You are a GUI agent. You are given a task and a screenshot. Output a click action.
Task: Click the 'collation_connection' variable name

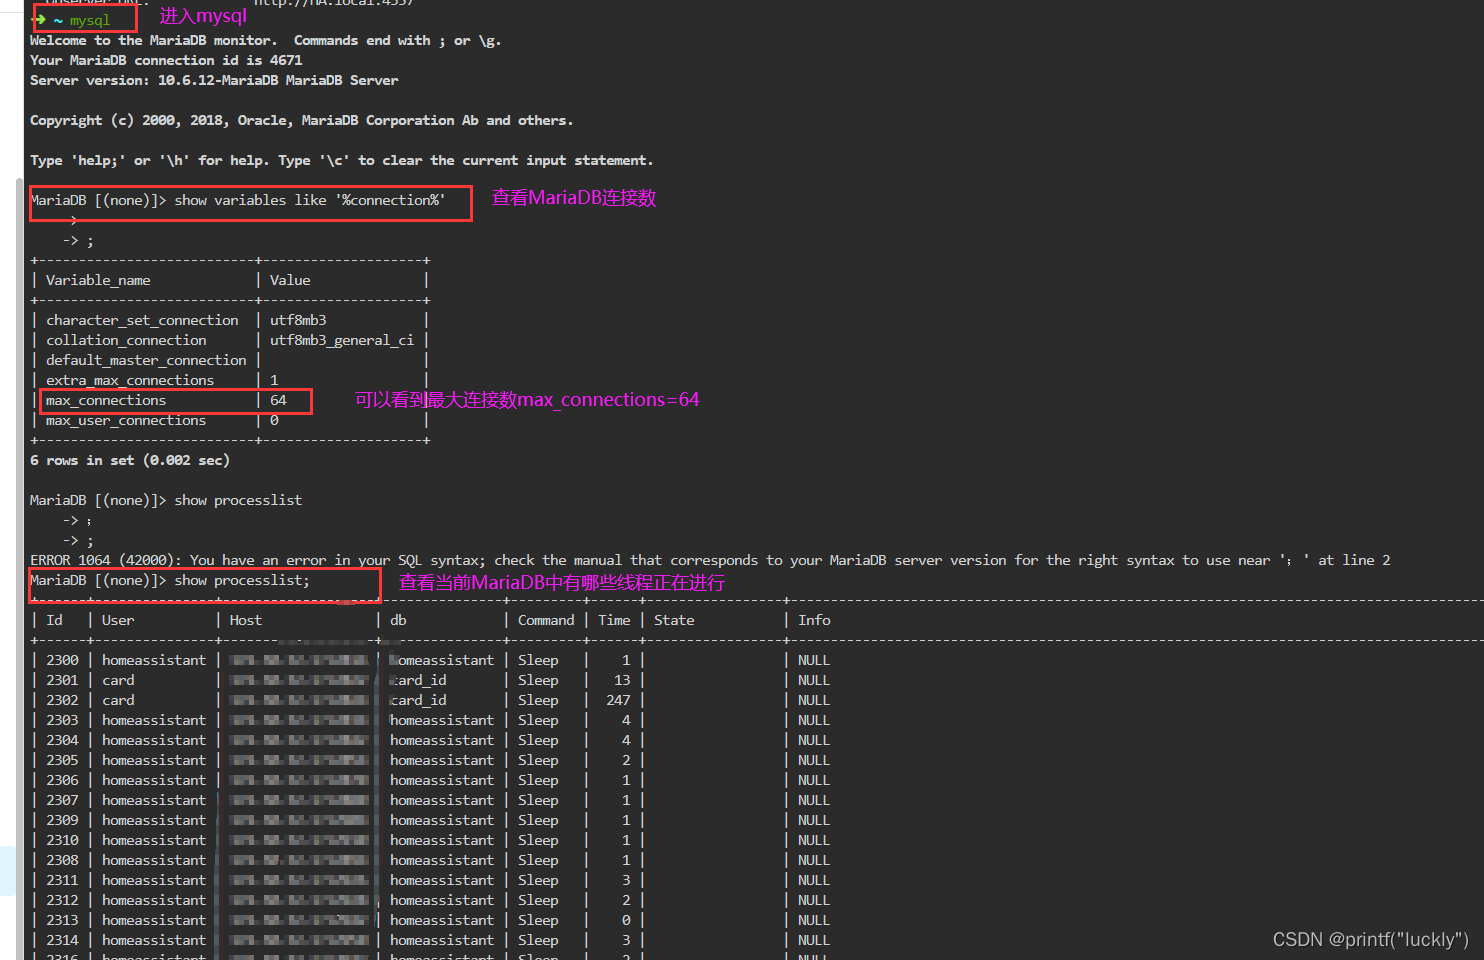pyautogui.click(x=126, y=340)
